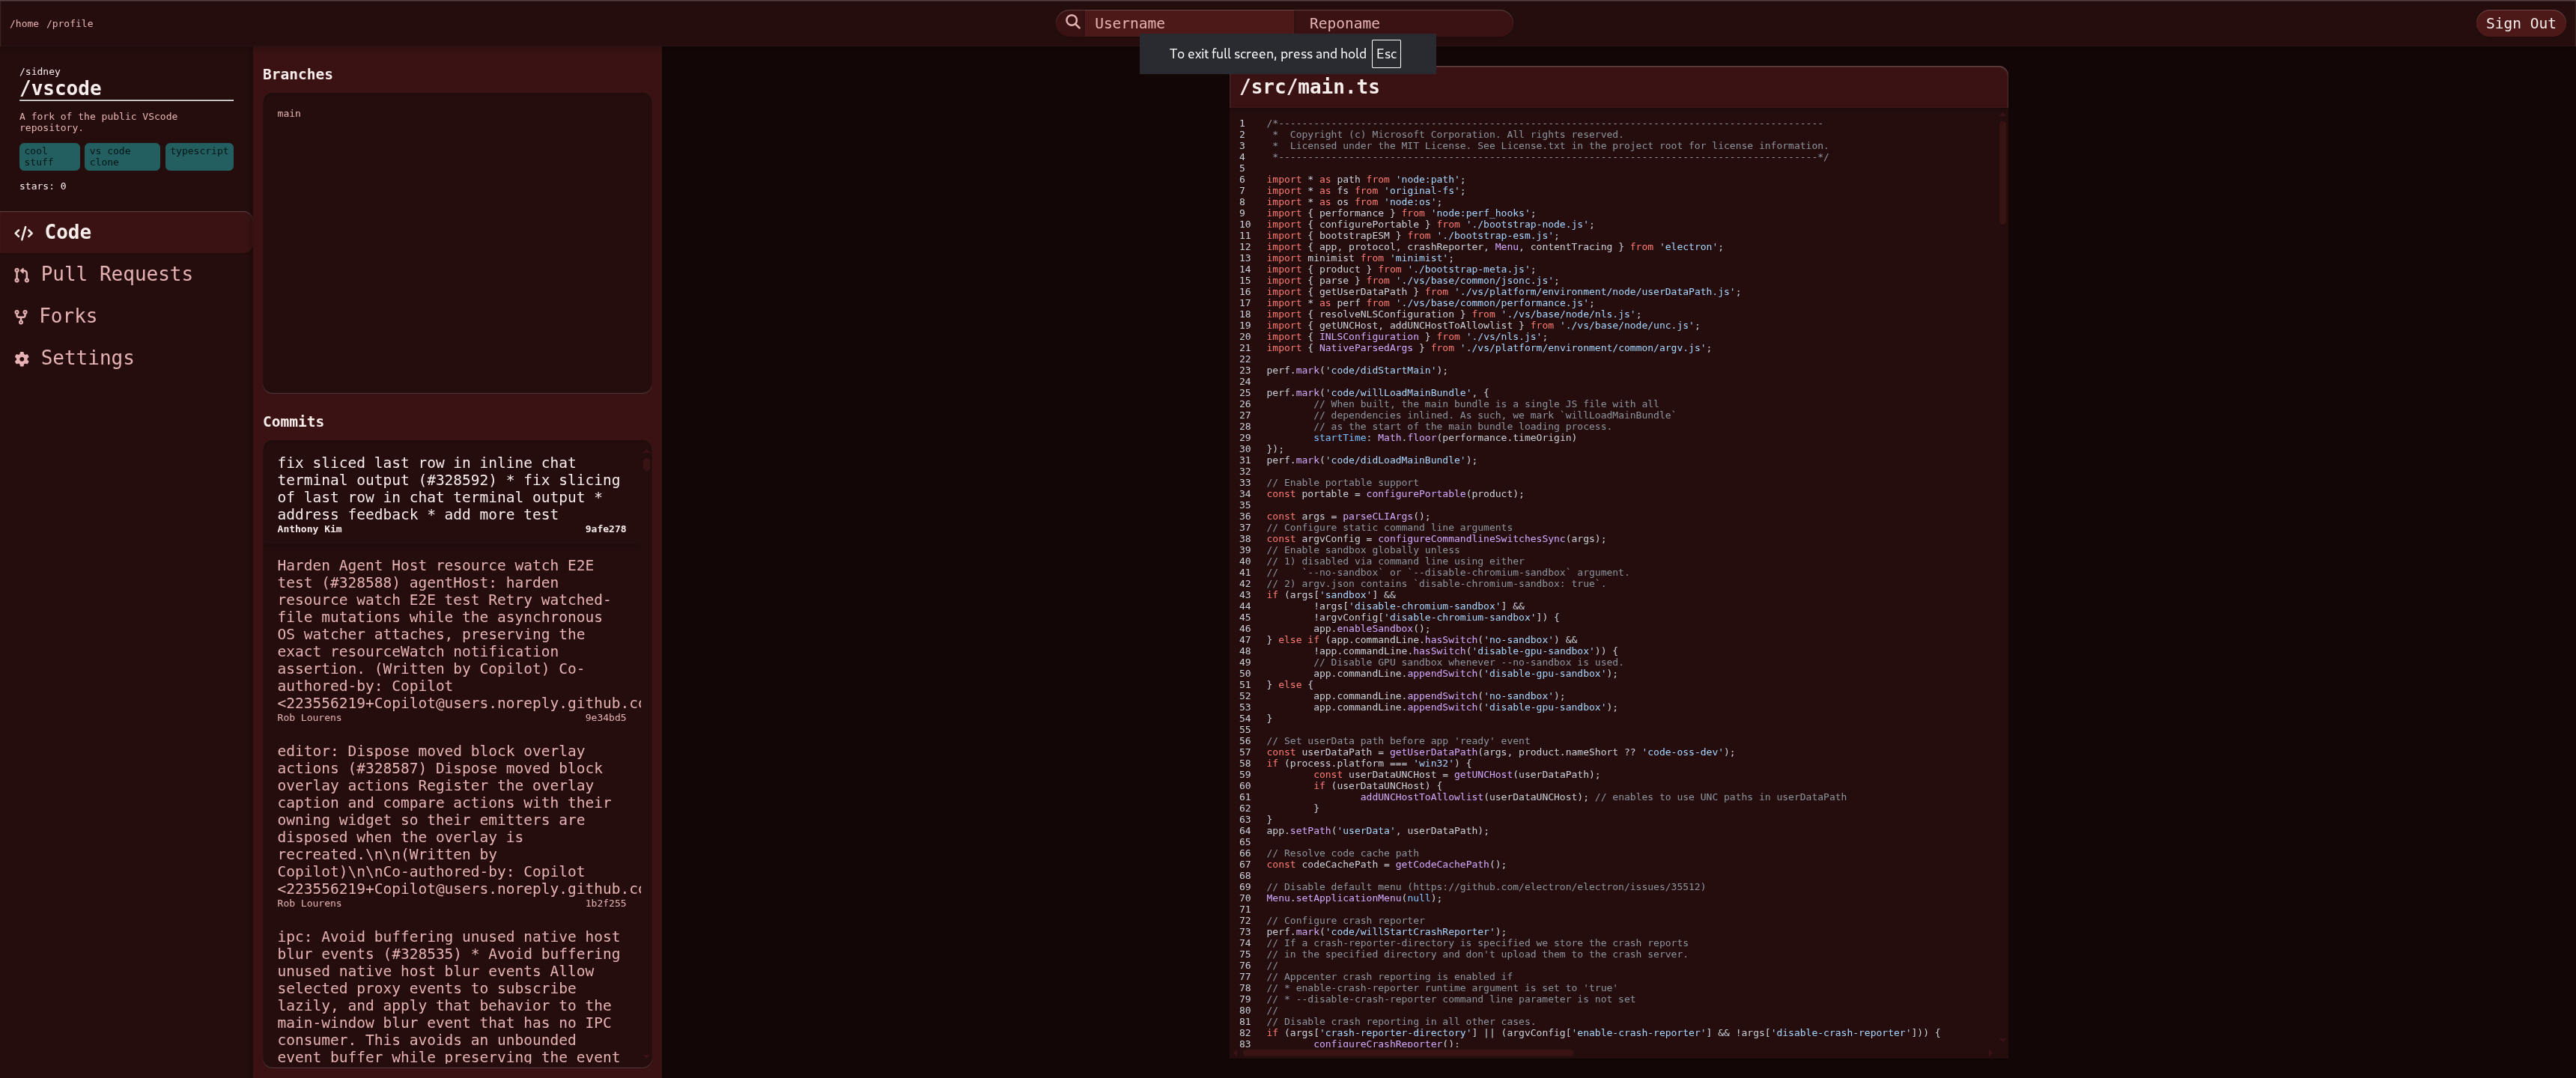Go to the /home link
This screenshot has height=1078, width=2576.
click(25, 23)
